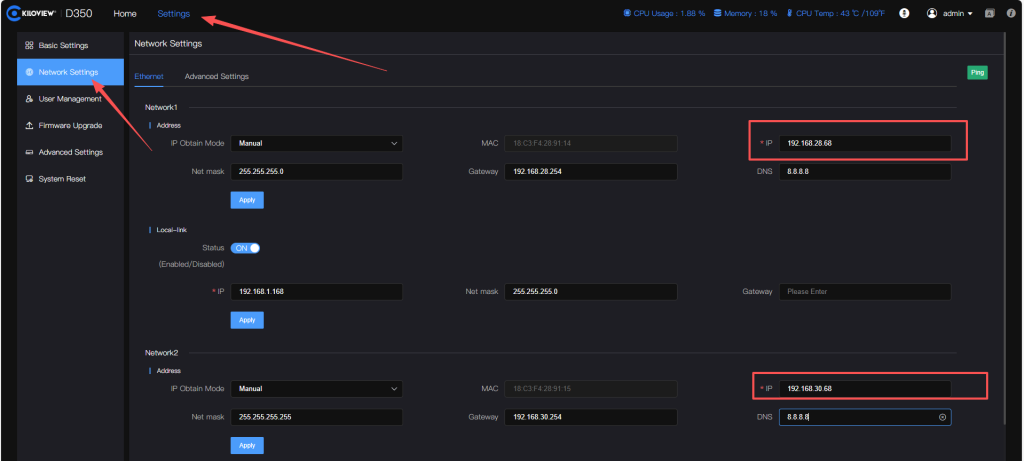The width and height of the screenshot is (1024, 461).
Task: Expand Network1 IP Obtain Mode dropdown
Action: (x=317, y=143)
